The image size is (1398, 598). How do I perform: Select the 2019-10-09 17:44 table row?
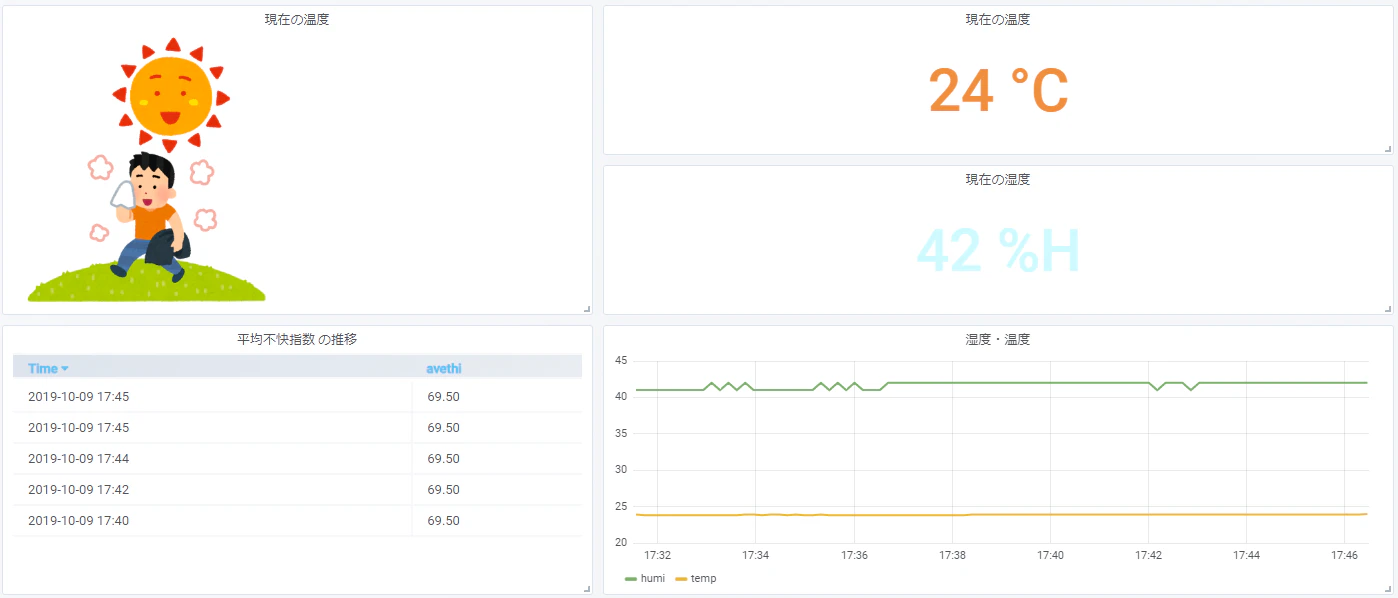[297, 459]
